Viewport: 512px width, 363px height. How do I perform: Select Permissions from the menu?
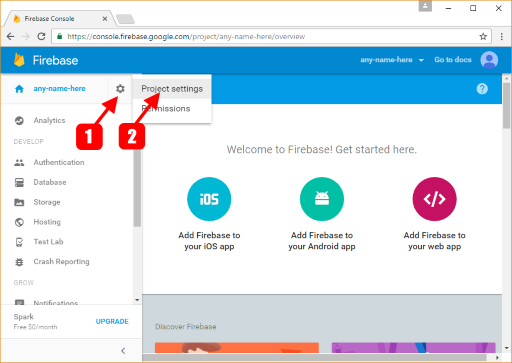click(172, 109)
